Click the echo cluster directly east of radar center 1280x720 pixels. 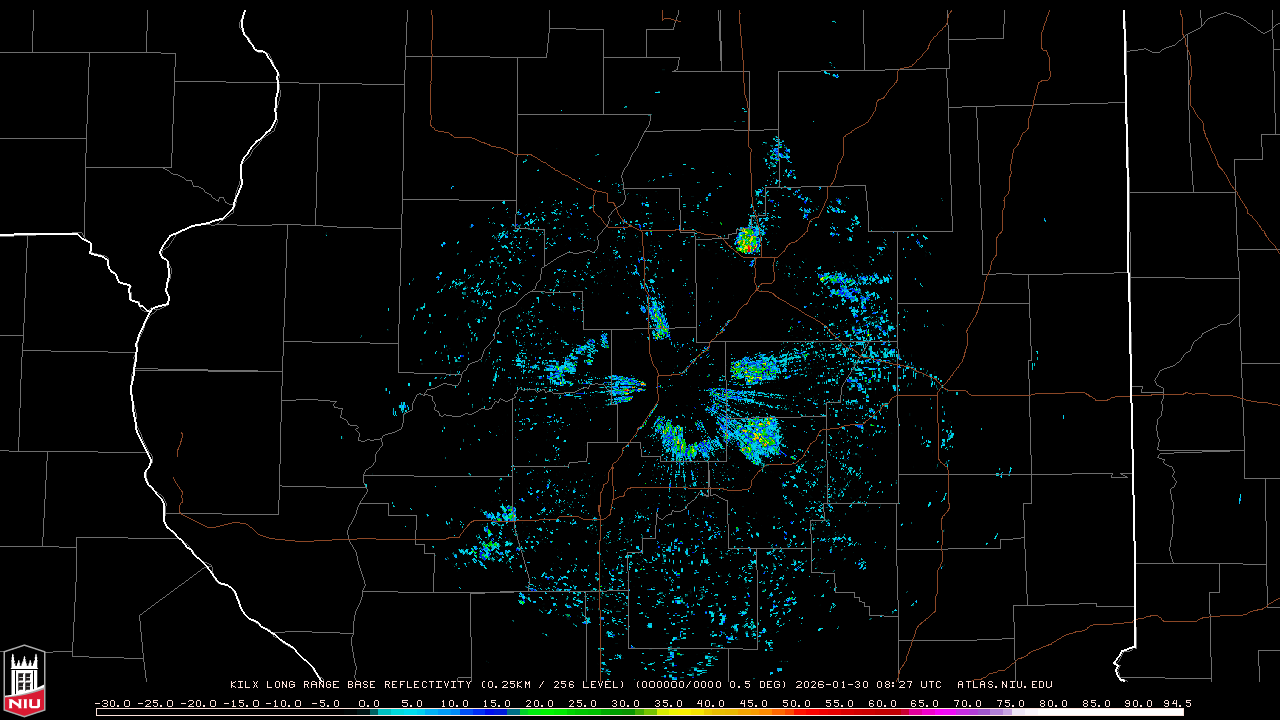click(750, 371)
